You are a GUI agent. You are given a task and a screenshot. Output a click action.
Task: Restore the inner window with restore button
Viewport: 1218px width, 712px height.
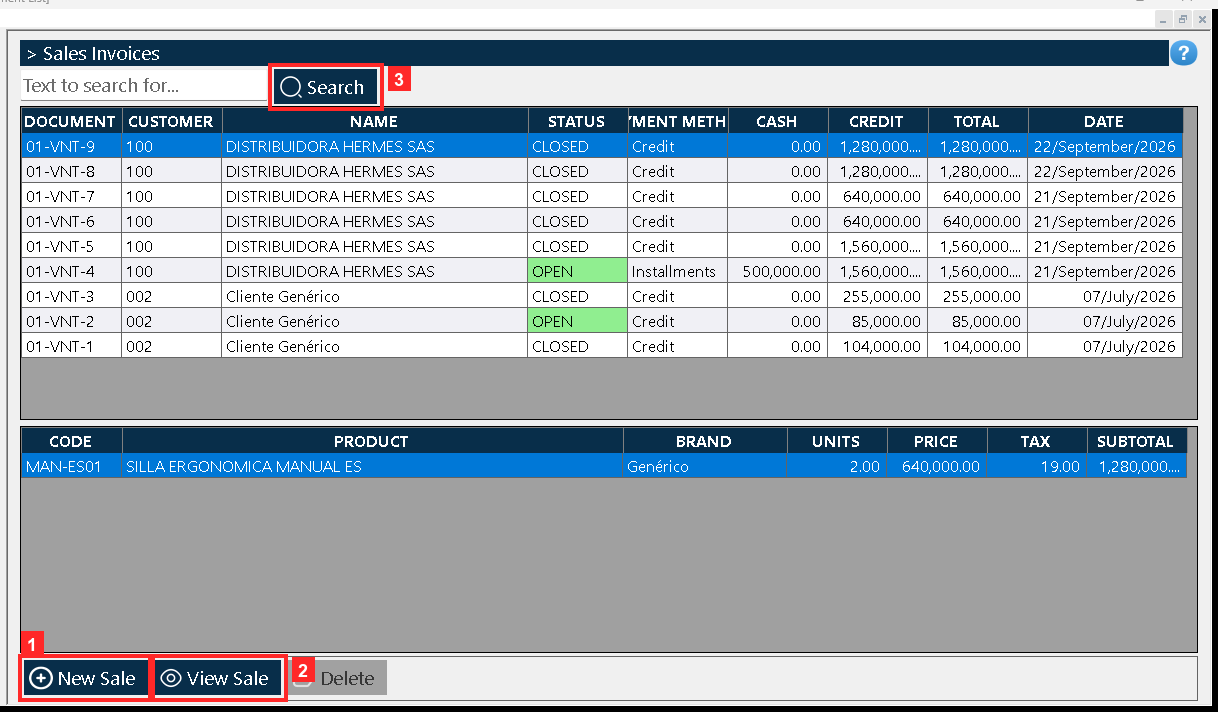tap(1182, 19)
